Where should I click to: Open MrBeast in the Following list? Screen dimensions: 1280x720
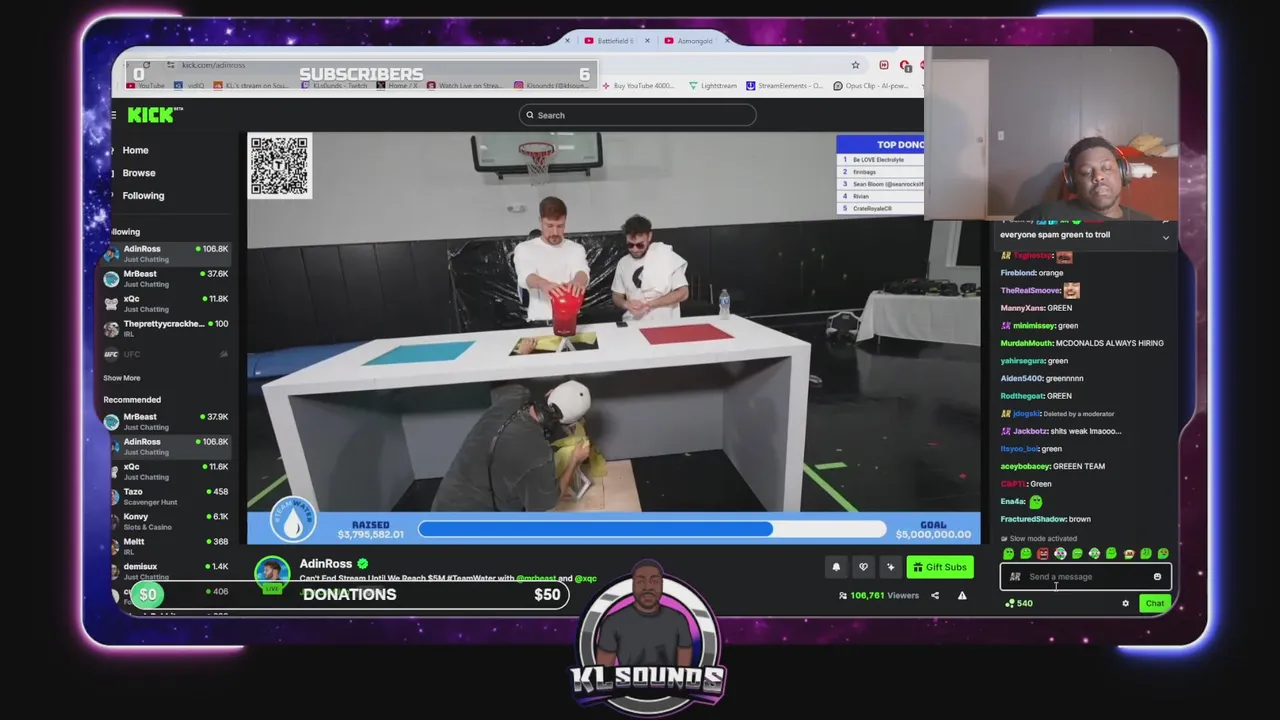pyautogui.click(x=167, y=278)
